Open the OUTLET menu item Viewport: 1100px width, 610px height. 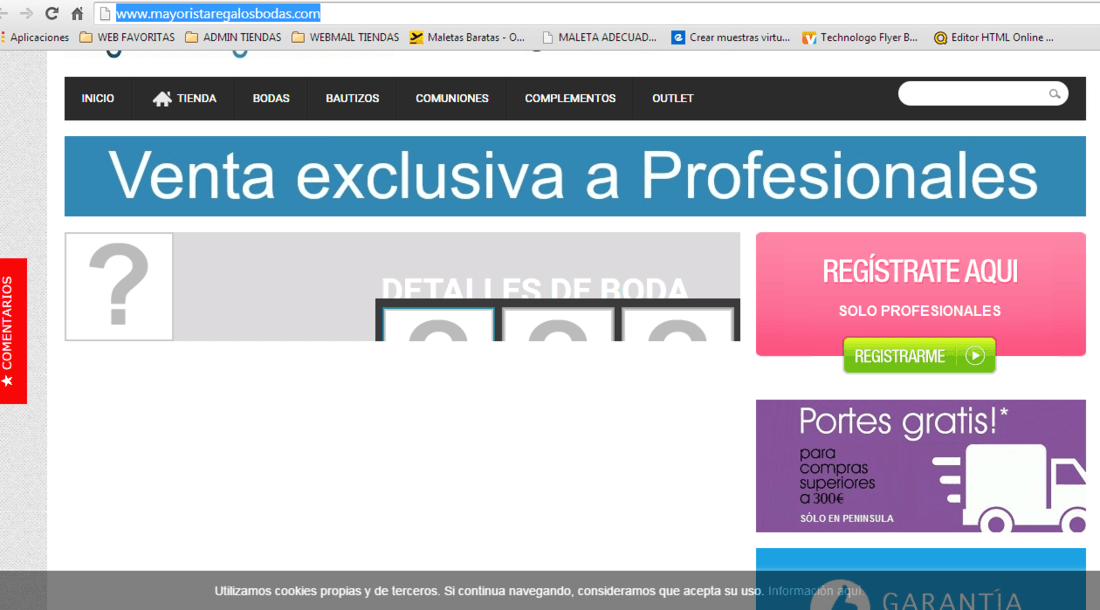[x=672, y=98]
